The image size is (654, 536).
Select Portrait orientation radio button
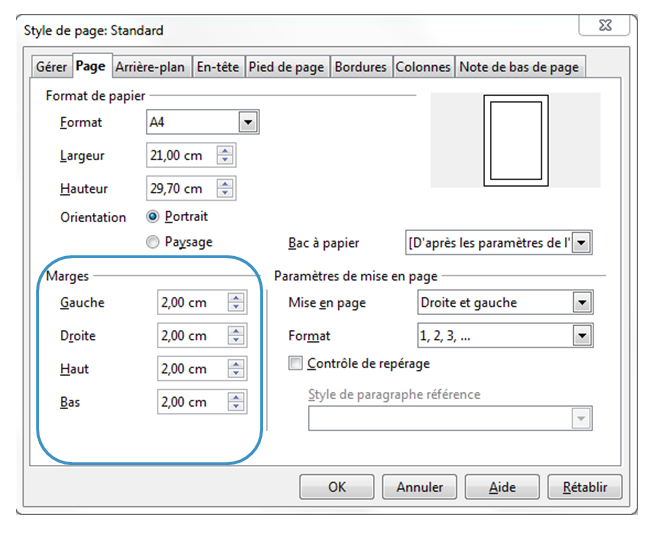153,216
